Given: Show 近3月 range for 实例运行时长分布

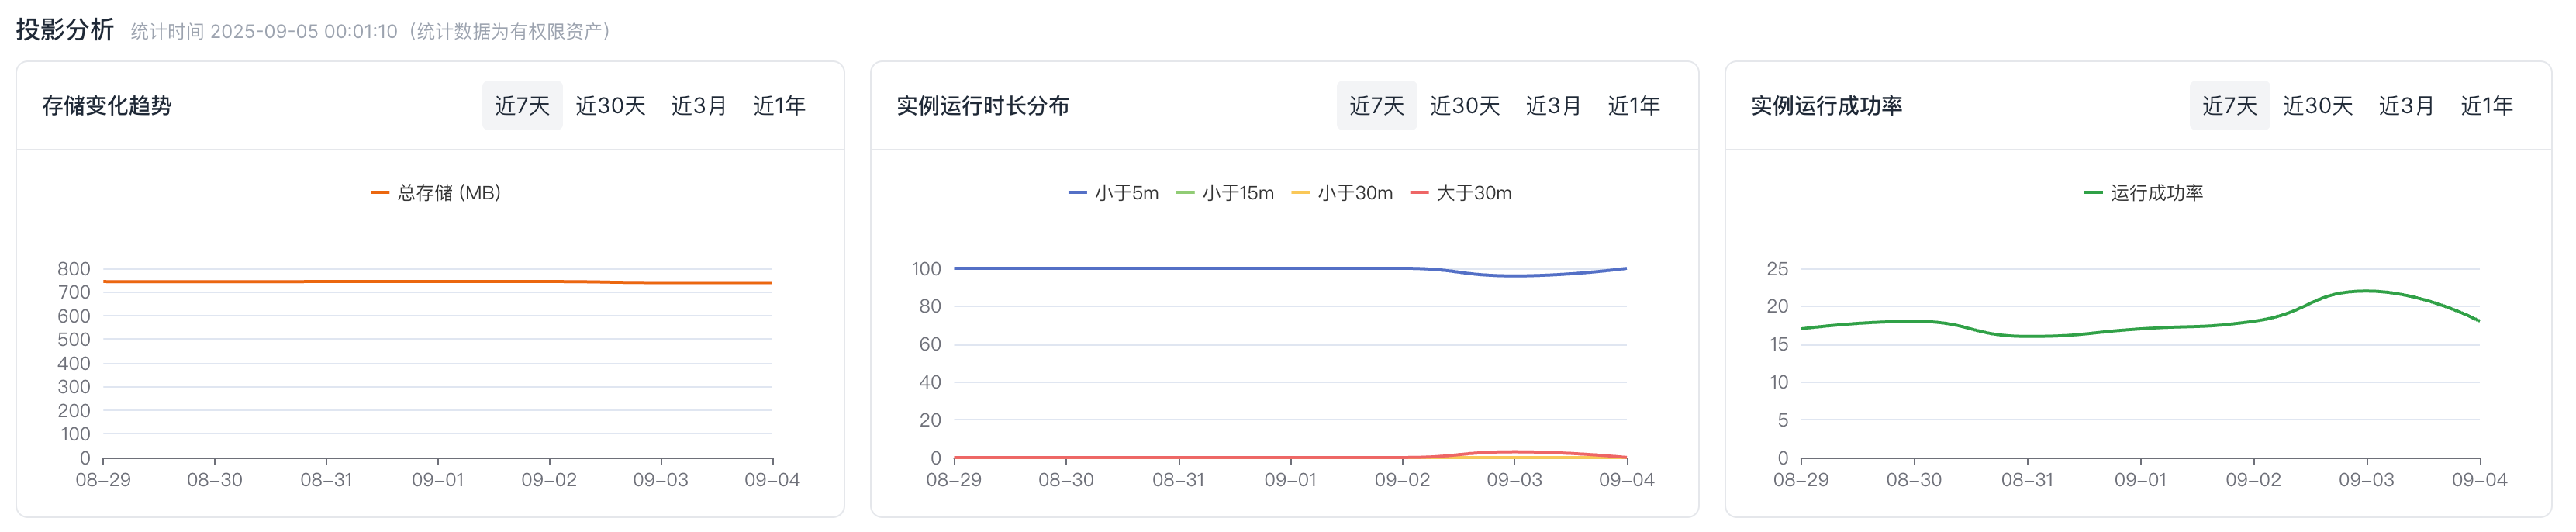Looking at the screenshot, I should pos(1553,106).
